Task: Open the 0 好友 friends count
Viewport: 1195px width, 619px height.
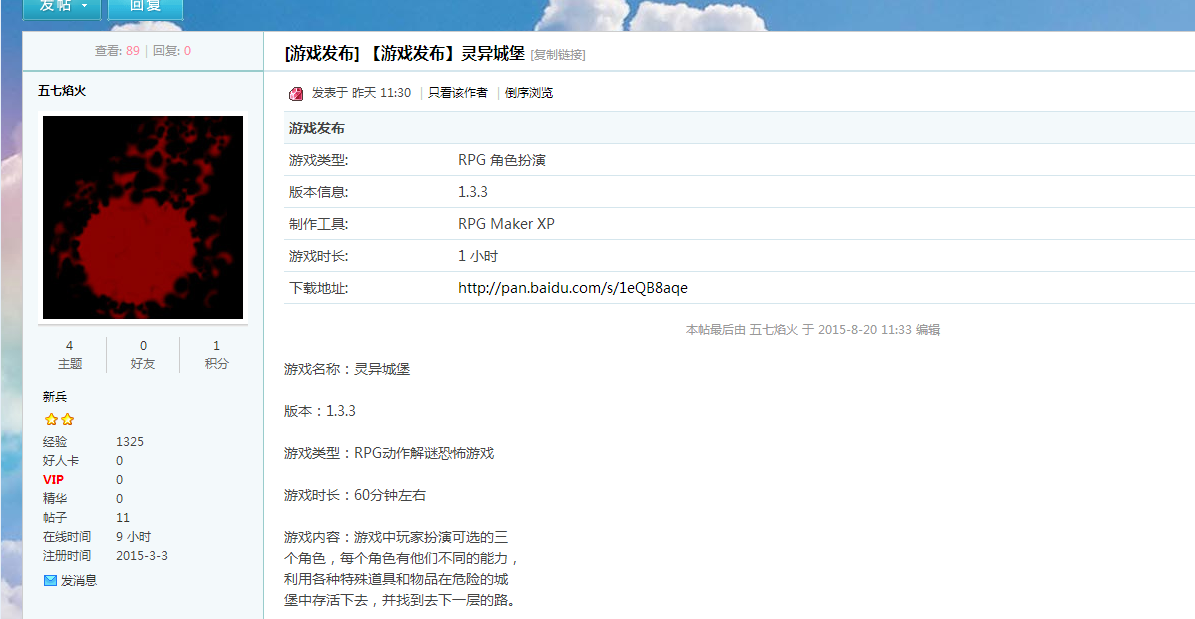Action: pos(143,355)
